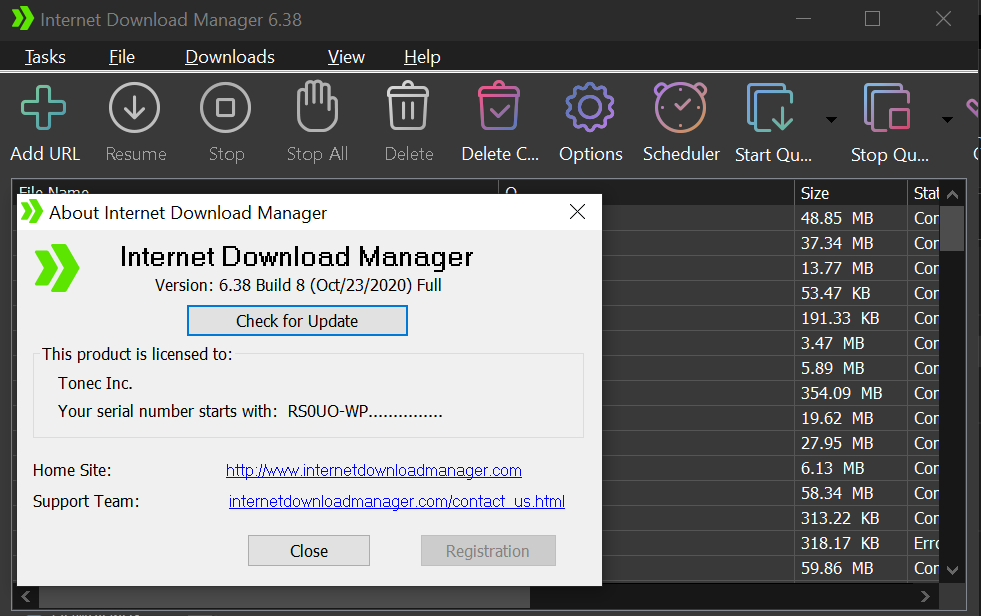The width and height of the screenshot is (981, 616).
Task: Select the row with size 59.86 MB
Action: coord(770,568)
